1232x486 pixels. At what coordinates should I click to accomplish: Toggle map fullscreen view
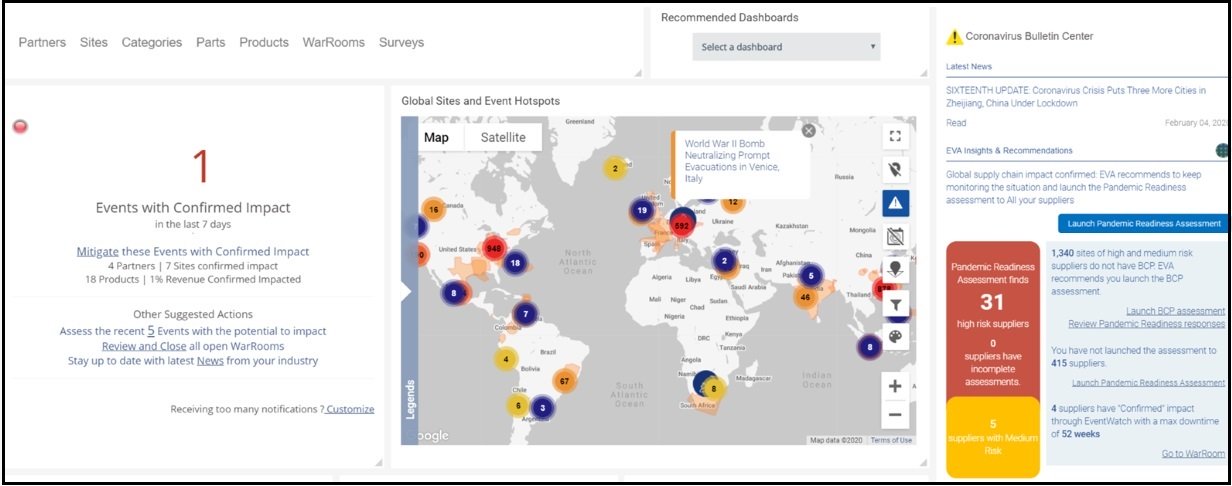tap(895, 136)
